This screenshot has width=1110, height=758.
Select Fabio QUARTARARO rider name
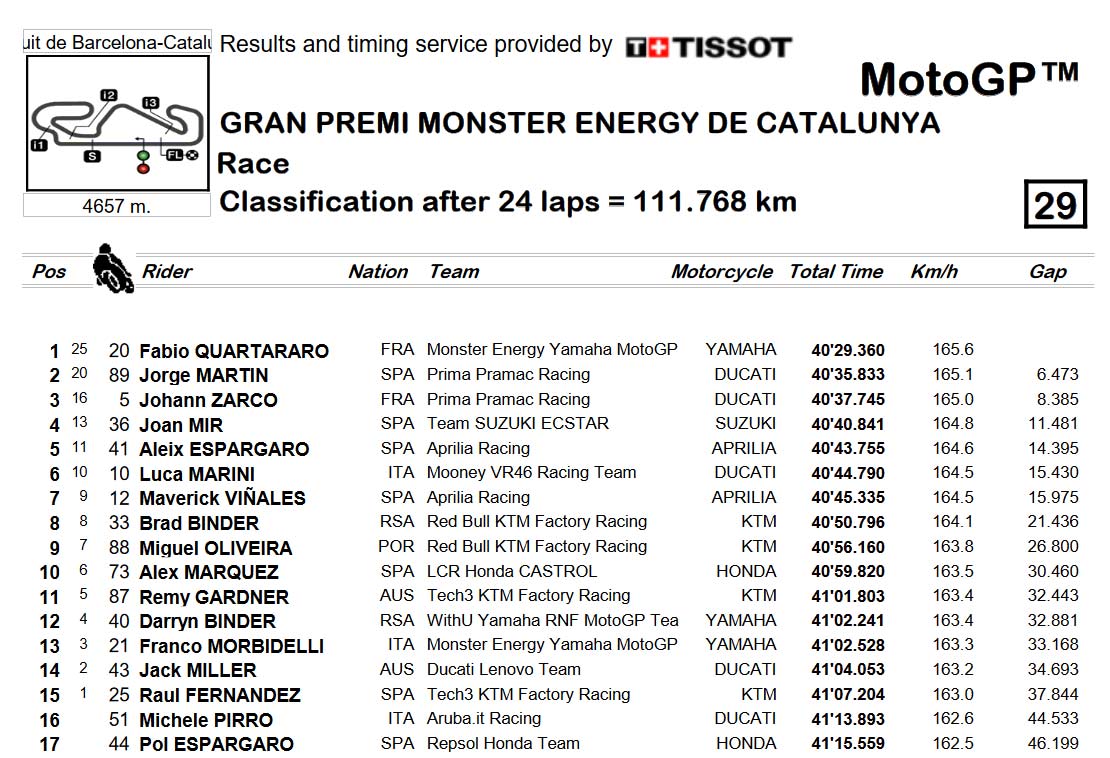[x=234, y=351]
